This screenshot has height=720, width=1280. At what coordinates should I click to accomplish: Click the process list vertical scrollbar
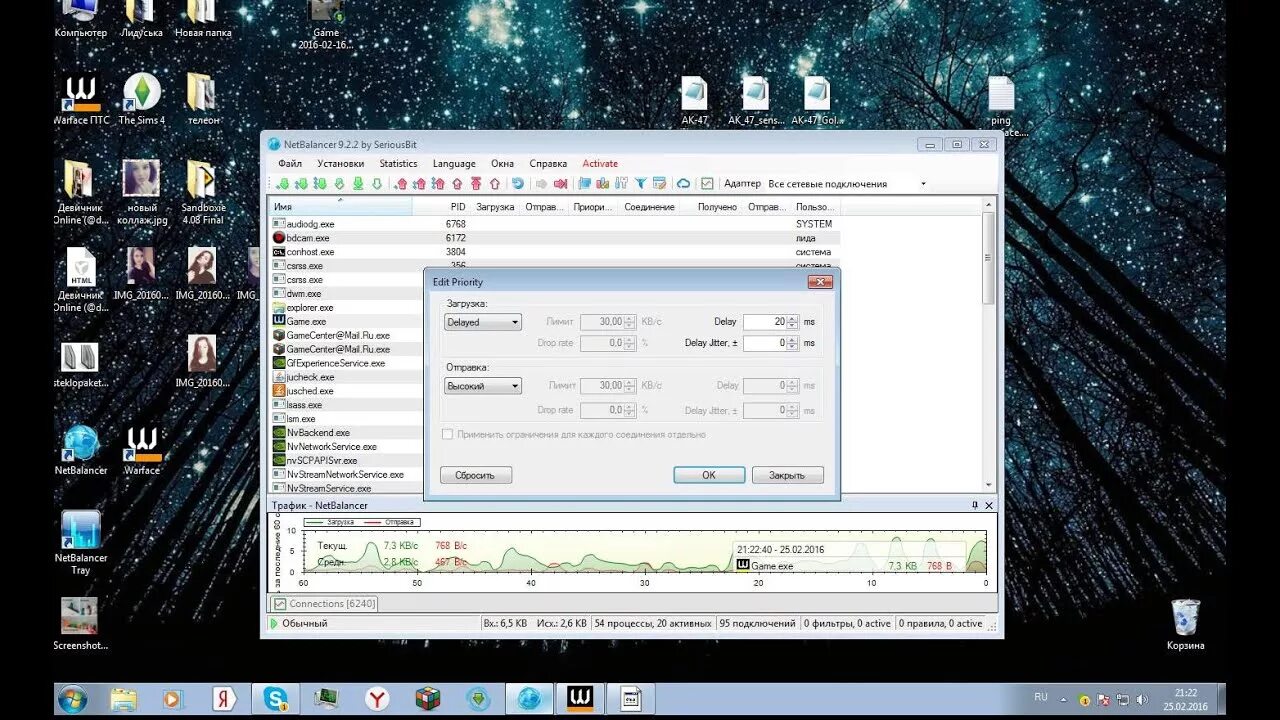click(989, 345)
